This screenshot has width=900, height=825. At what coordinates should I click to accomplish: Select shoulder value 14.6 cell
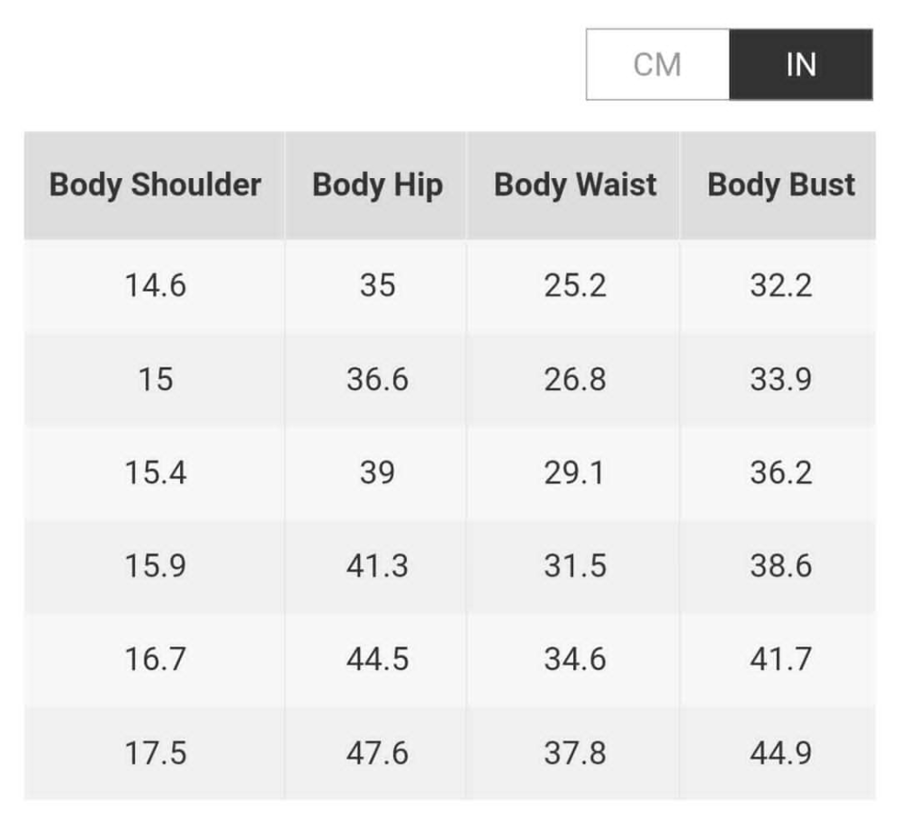click(x=154, y=286)
